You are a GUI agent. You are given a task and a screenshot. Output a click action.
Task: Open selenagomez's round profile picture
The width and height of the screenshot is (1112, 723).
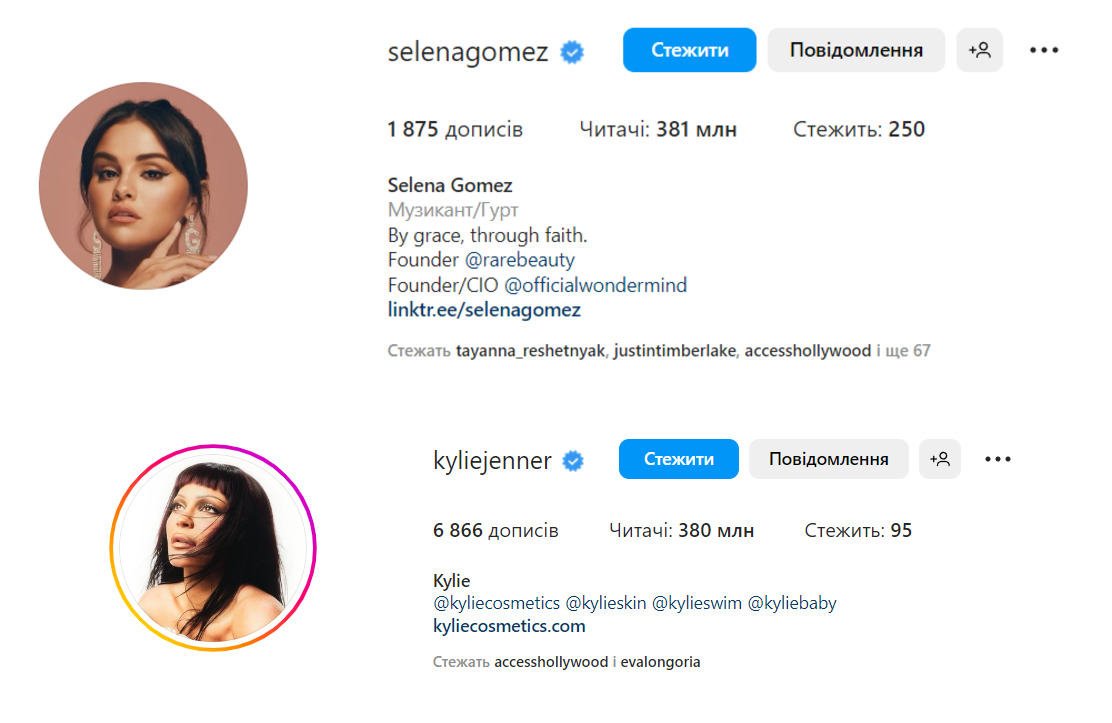(143, 186)
